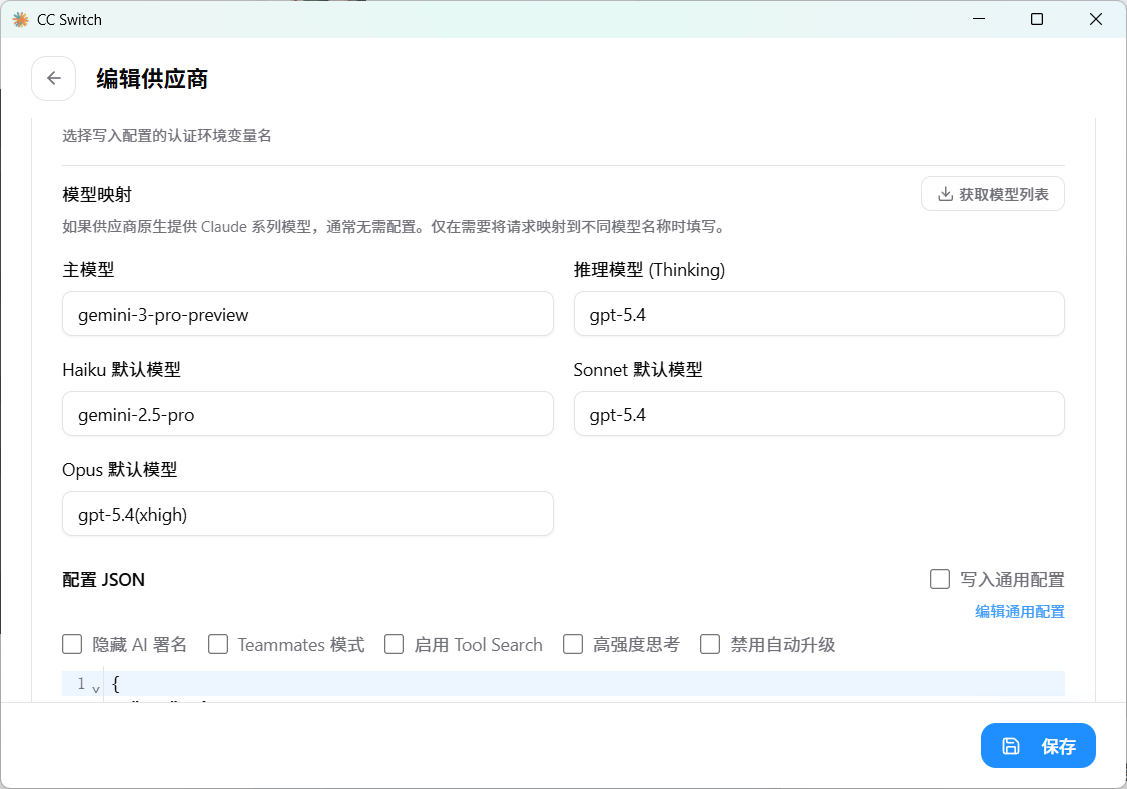Collapse JSON line 1 fold arrow
The image size is (1127, 789).
coord(96,688)
